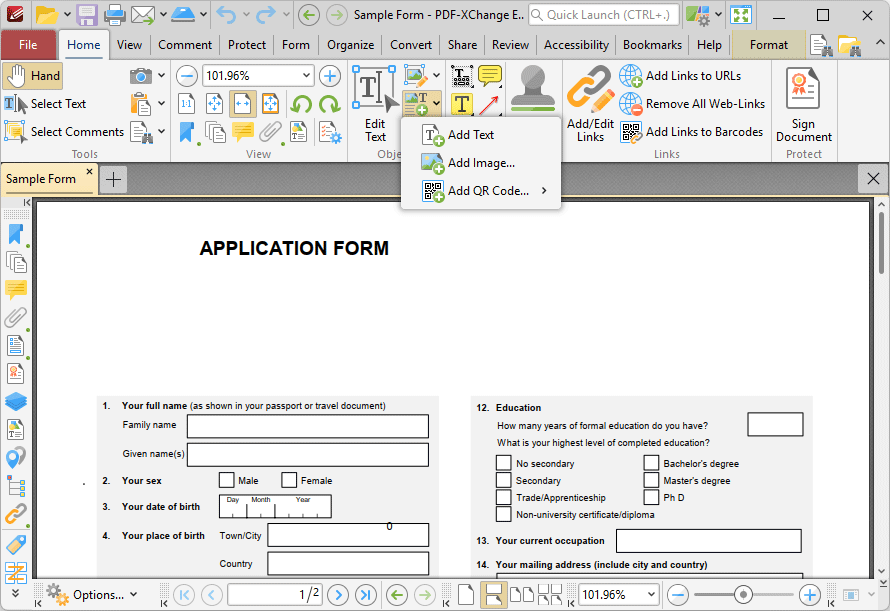This screenshot has width=890, height=611.
Task: Click the Highlight Text tool icon
Action: (x=461, y=104)
